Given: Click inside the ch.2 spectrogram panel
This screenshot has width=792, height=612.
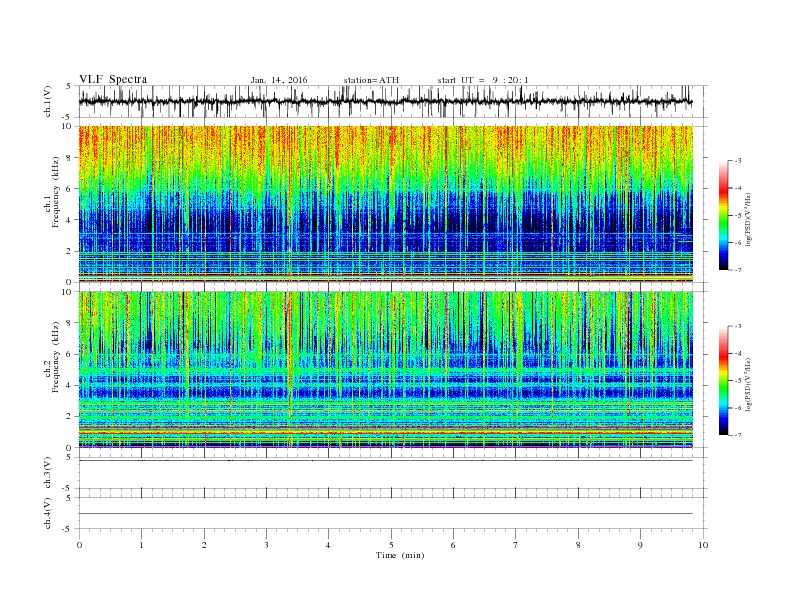Looking at the screenshot, I should [386, 369].
